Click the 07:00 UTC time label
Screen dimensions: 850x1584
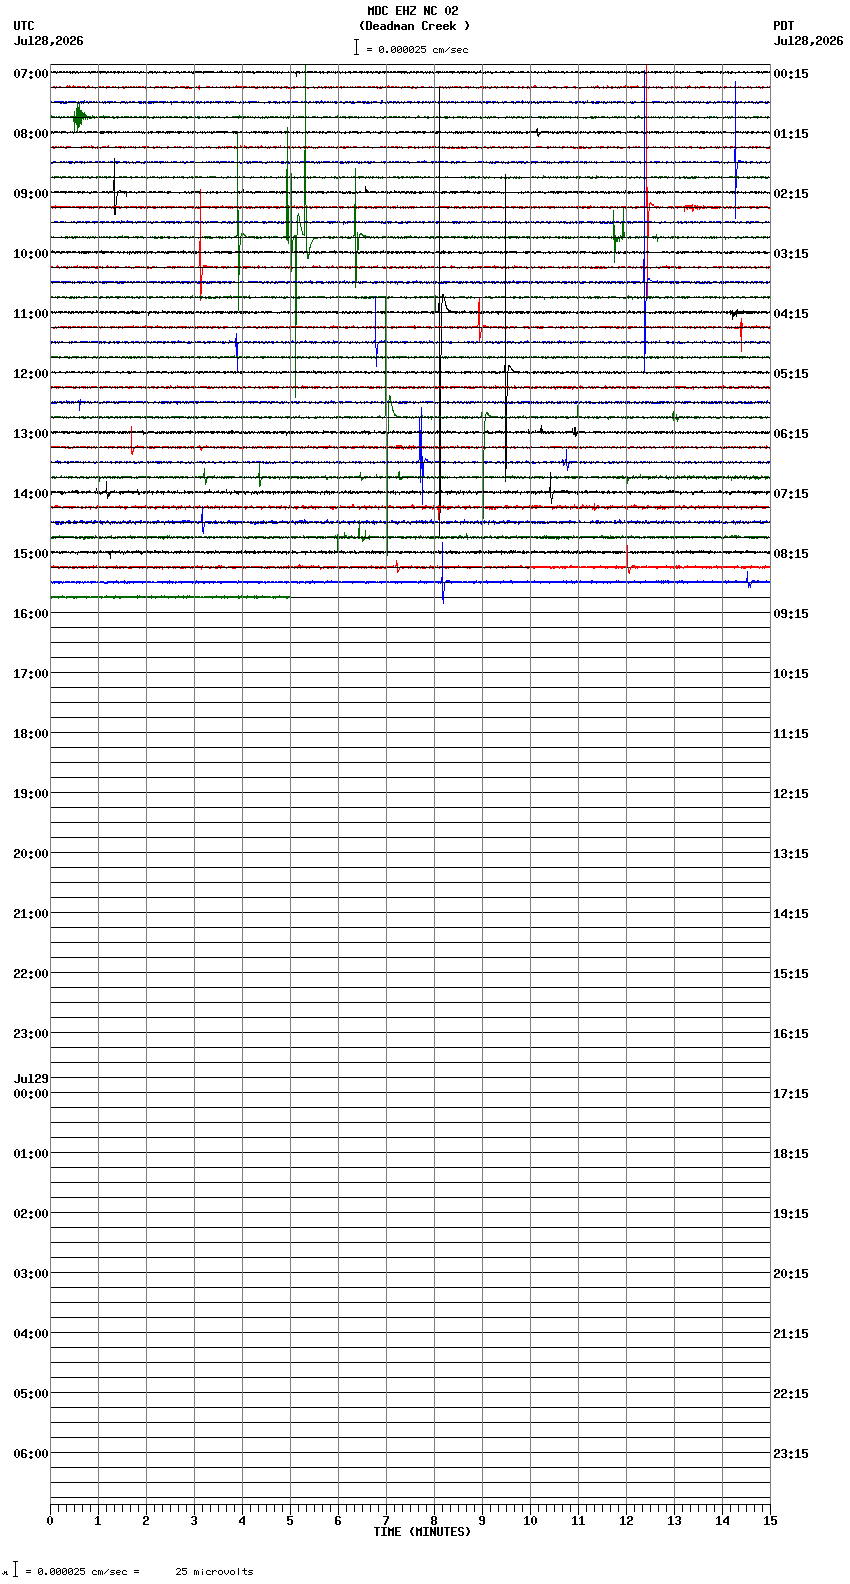pyautogui.click(x=31, y=74)
